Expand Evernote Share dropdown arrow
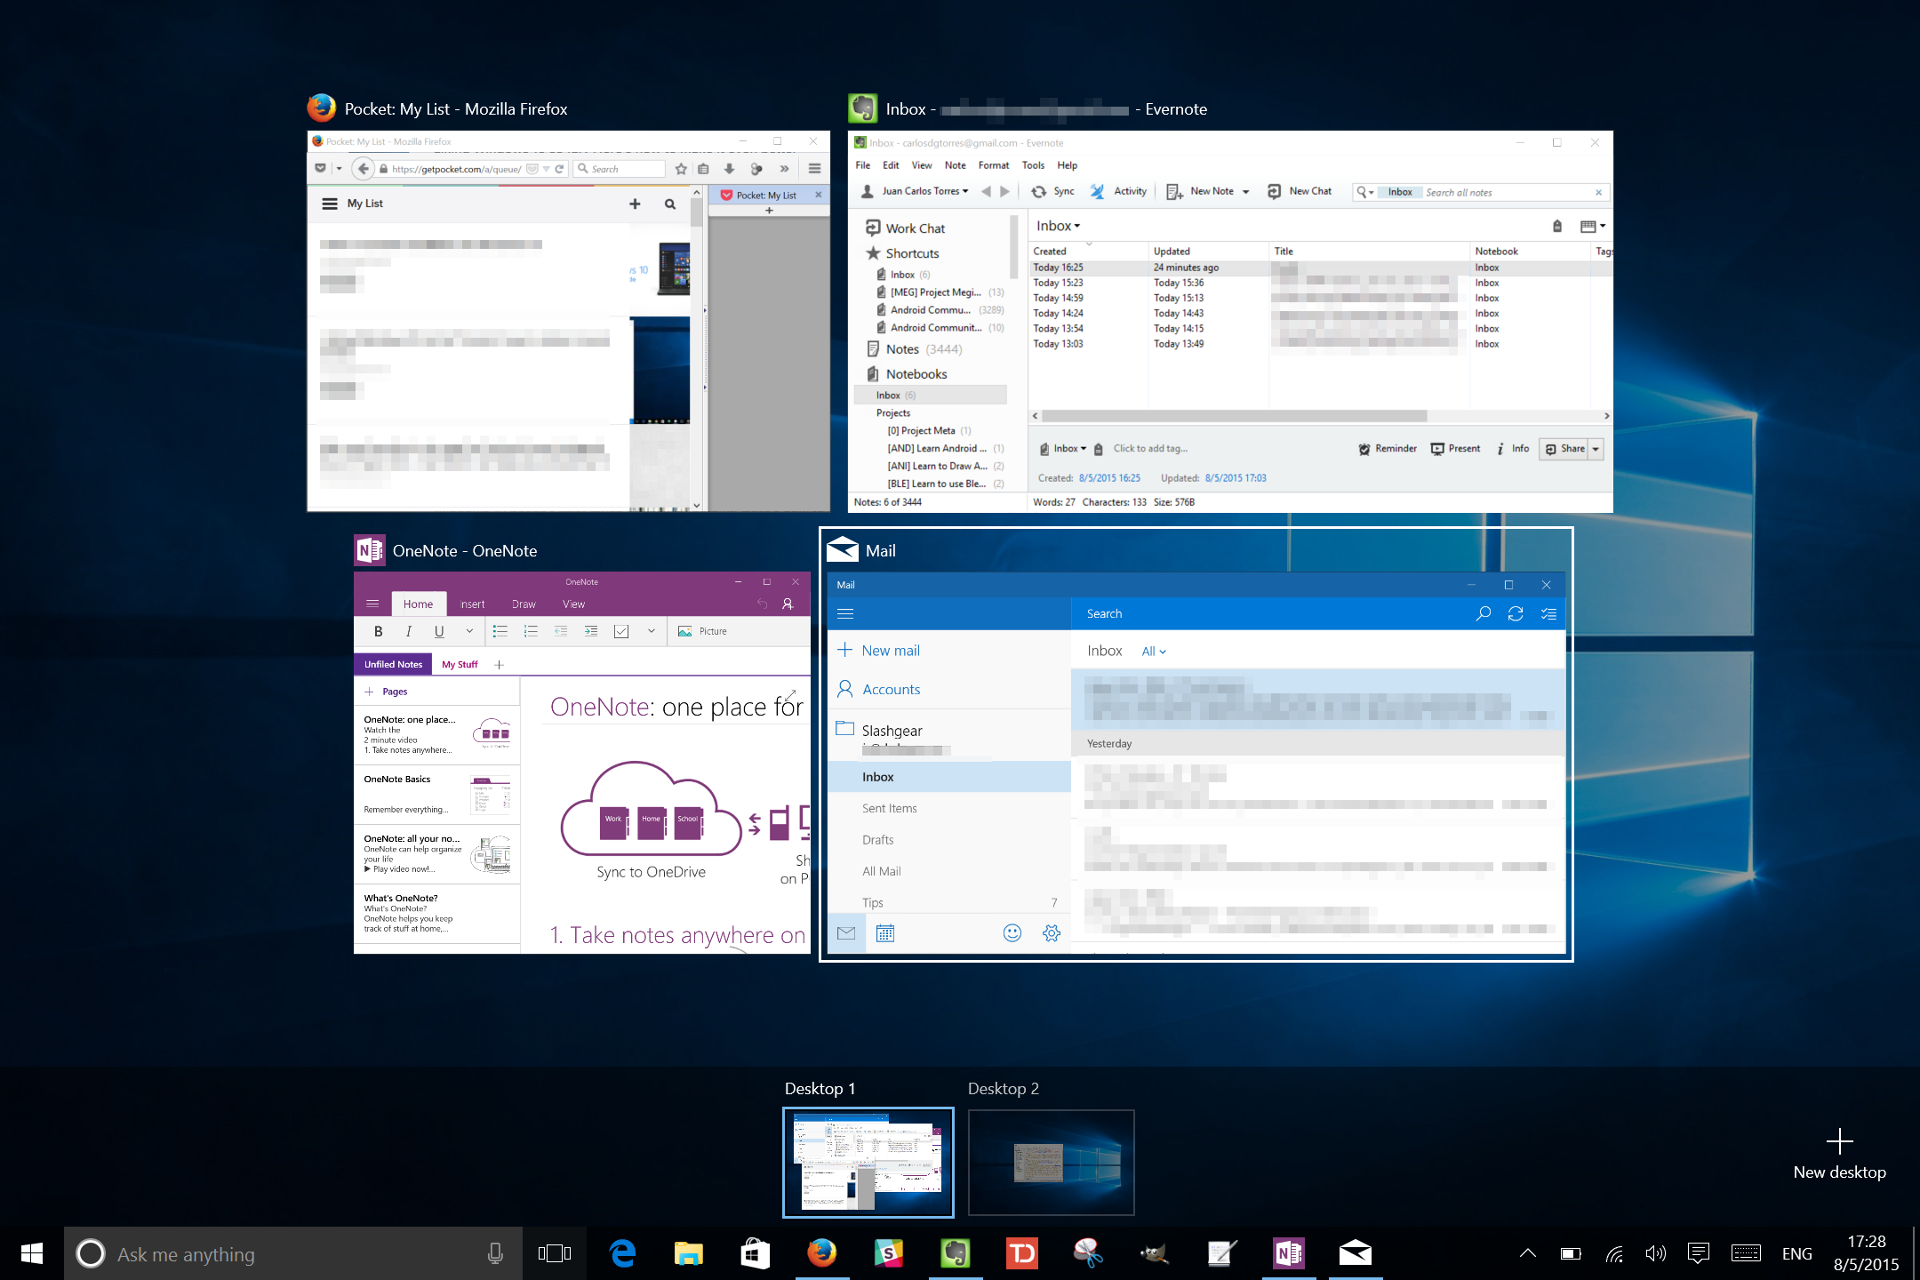1920x1280 pixels. pyautogui.click(x=1596, y=449)
